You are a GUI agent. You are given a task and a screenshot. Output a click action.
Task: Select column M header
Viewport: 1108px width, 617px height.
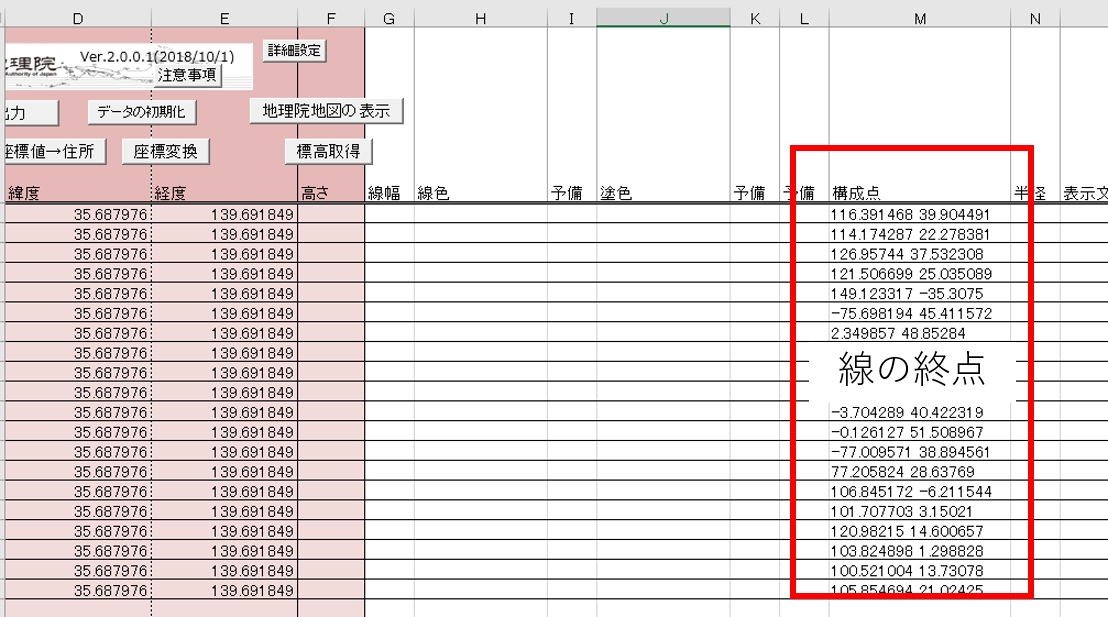920,18
